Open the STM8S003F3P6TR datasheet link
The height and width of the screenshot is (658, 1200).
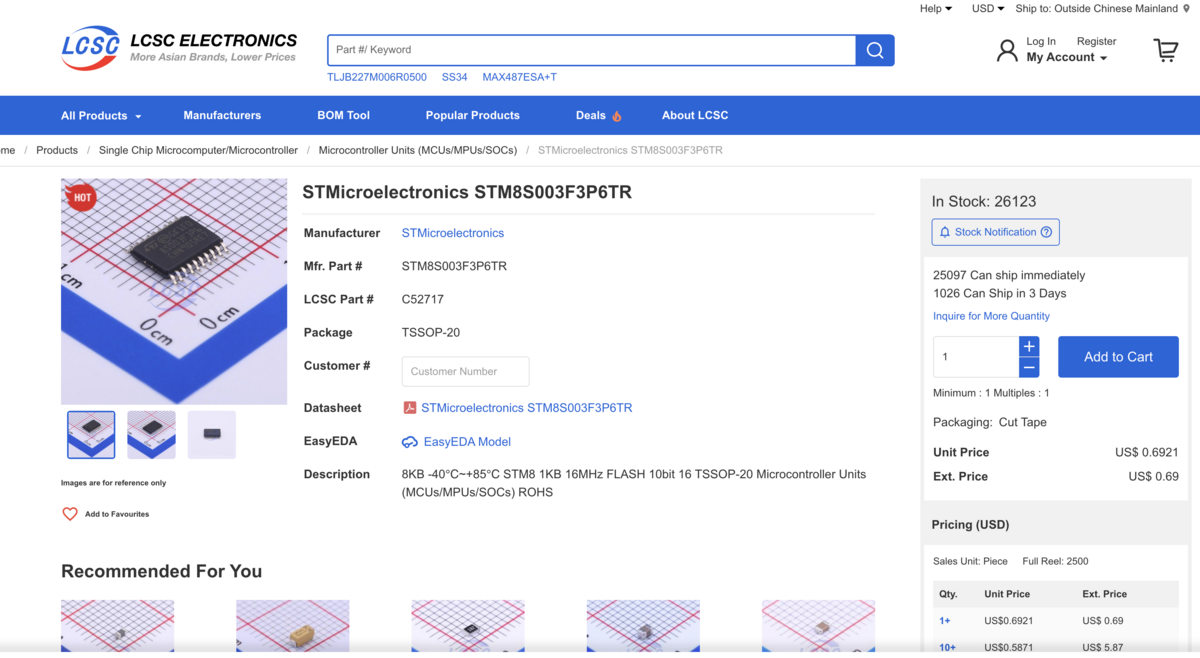coord(526,408)
